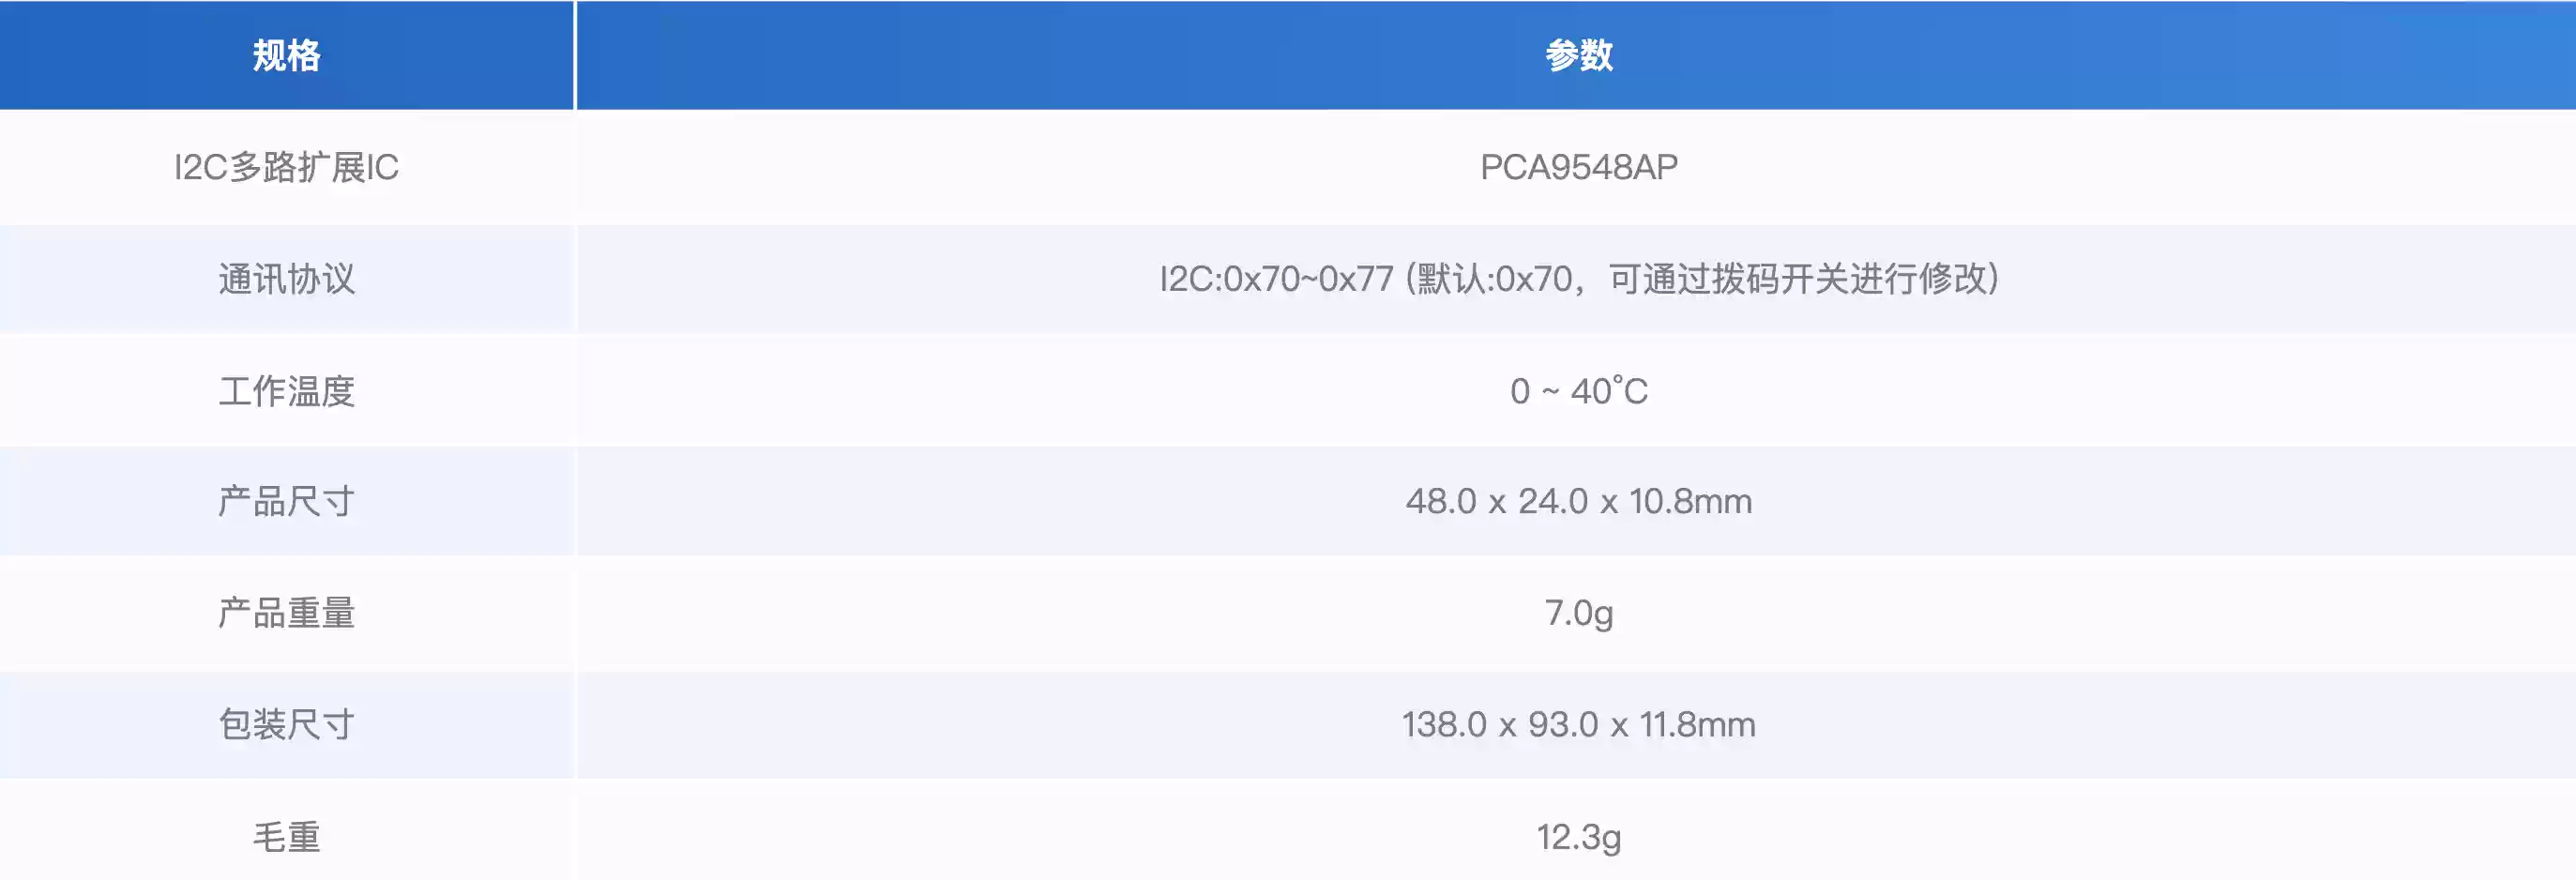Select the 通讯协议 row label
The height and width of the screenshot is (880, 2576).
286,279
